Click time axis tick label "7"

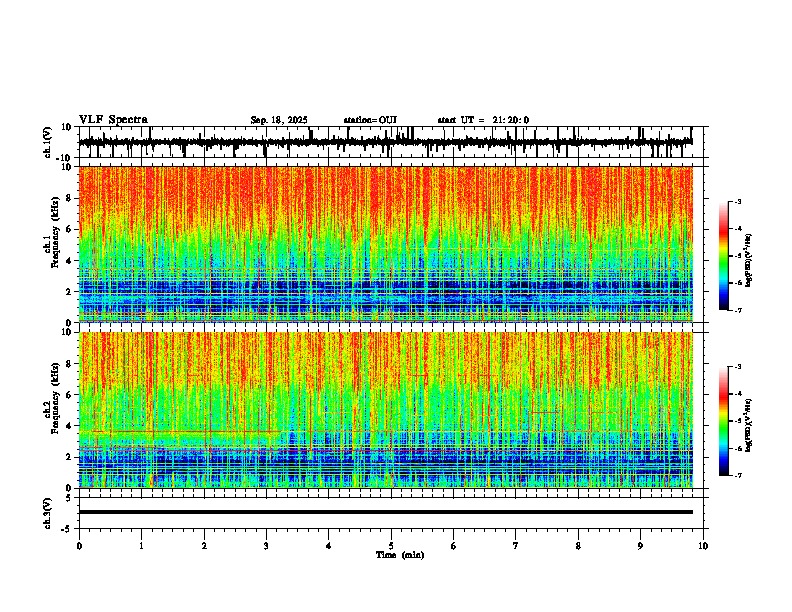click(x=516, y=546)
